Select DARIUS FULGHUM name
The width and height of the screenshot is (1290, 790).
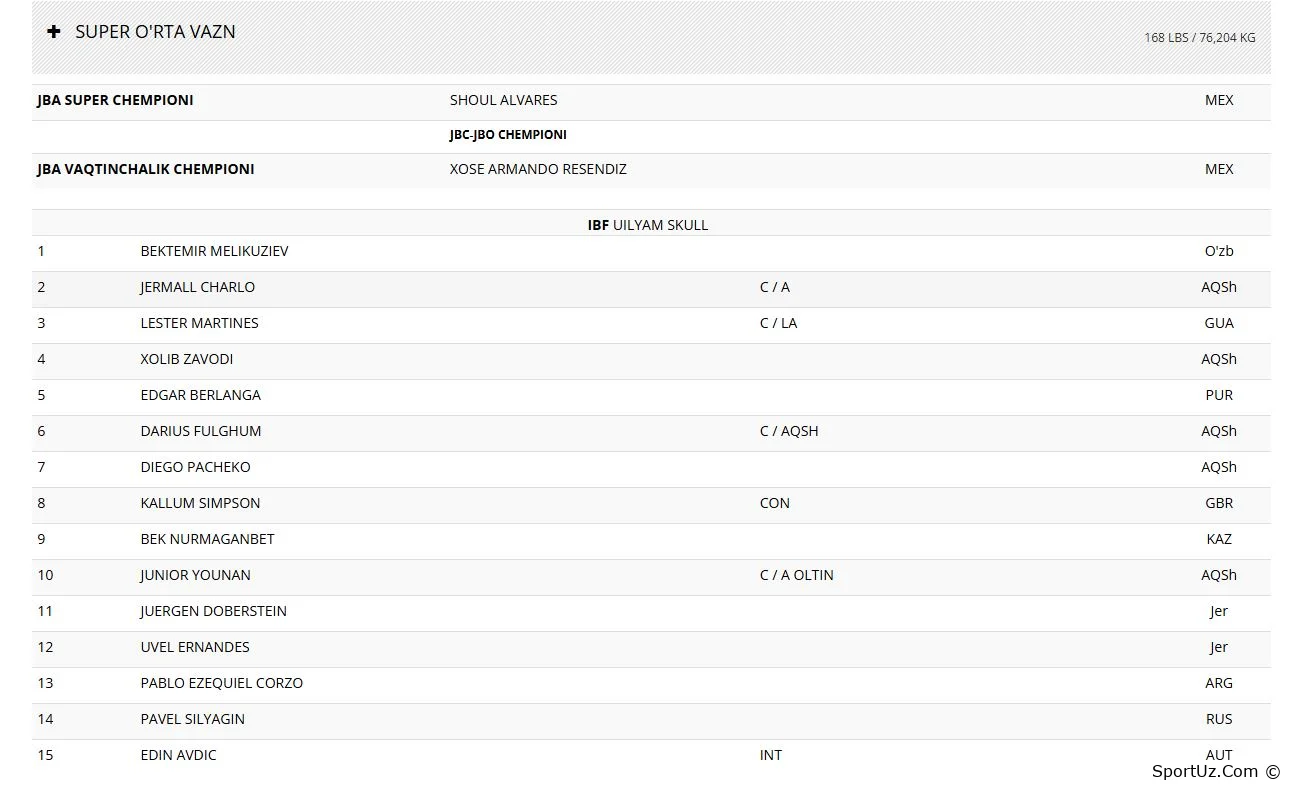pyautogui.click(x=201, y=431)
